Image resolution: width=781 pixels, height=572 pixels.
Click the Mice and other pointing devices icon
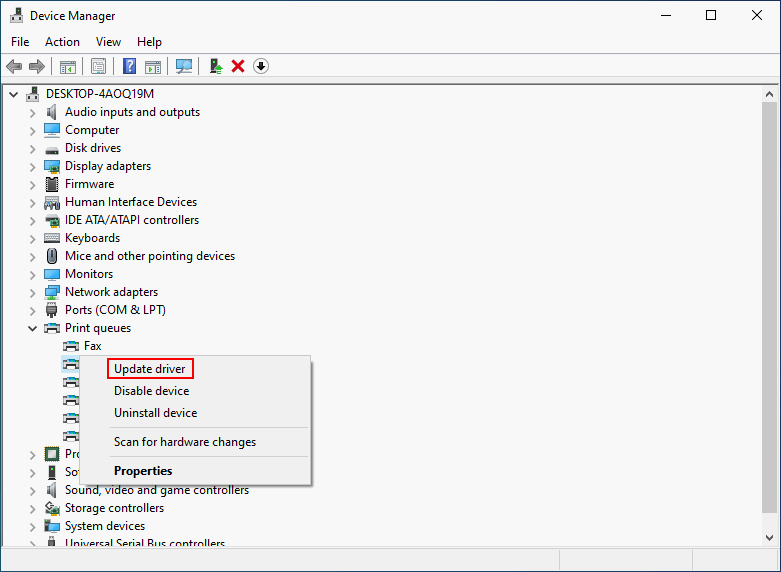(52, 256)
